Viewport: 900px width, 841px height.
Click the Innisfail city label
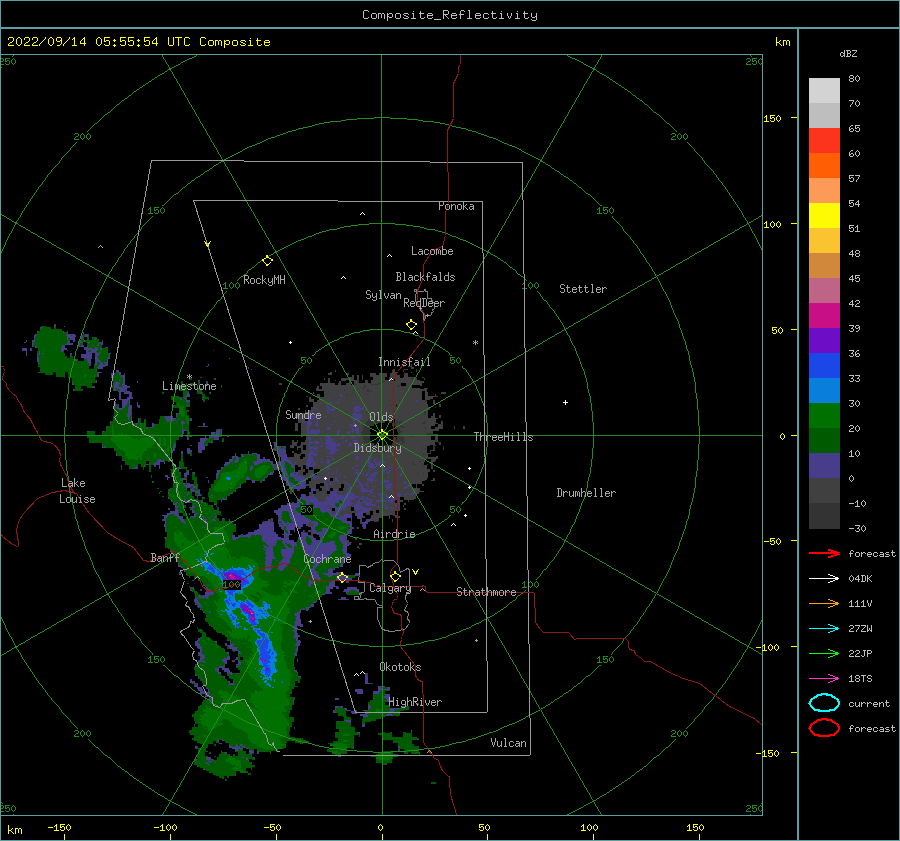tap(404, 362)
